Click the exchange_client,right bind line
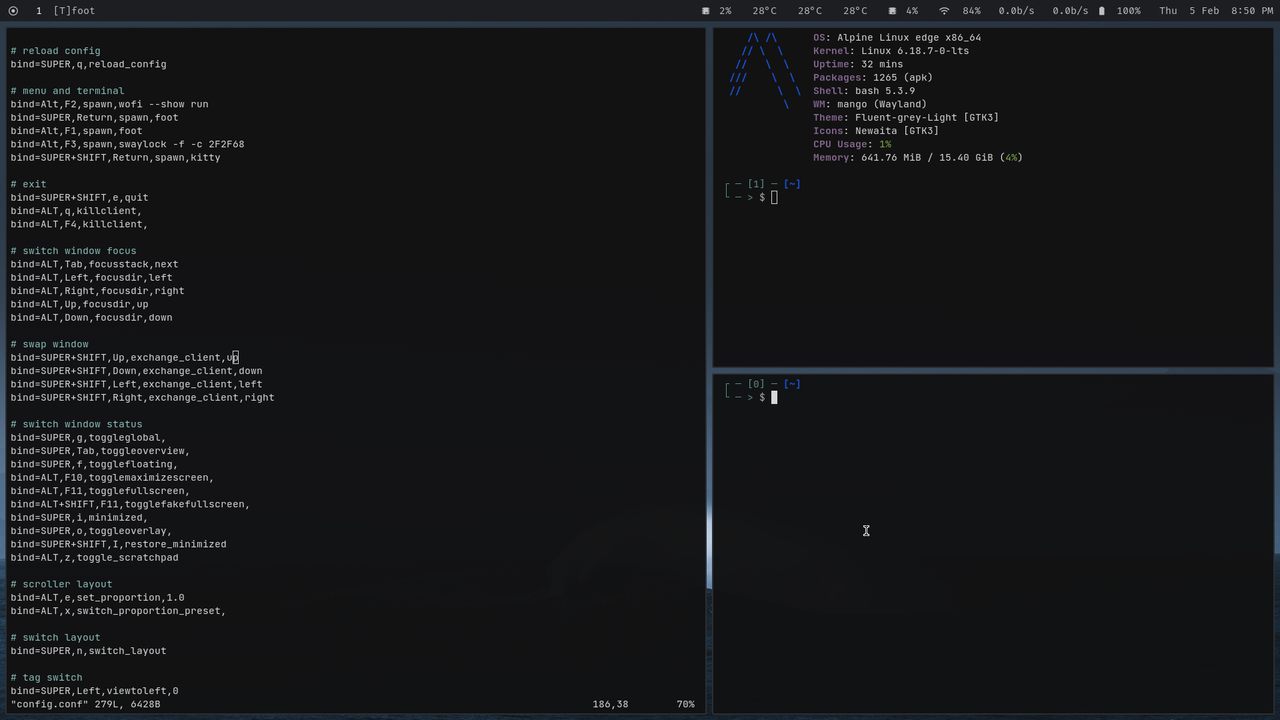Viewport: 1280px width, 720px height. click(x=143, y=397)
